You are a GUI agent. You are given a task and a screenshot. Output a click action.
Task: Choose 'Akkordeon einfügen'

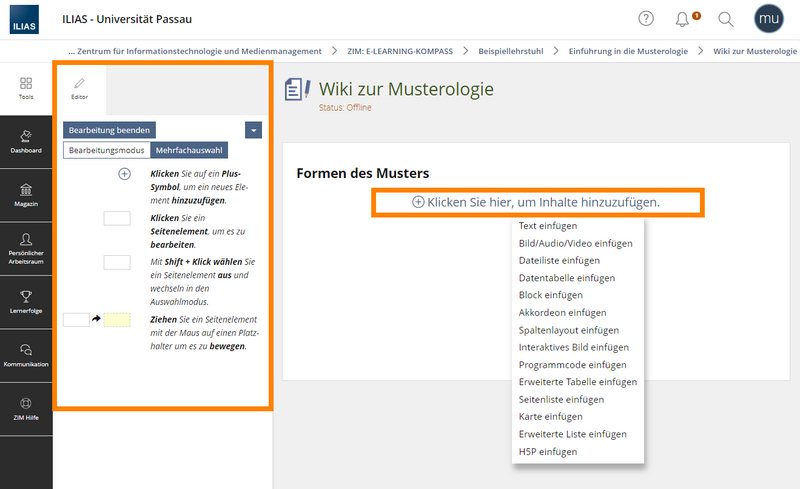coord(562,312)
